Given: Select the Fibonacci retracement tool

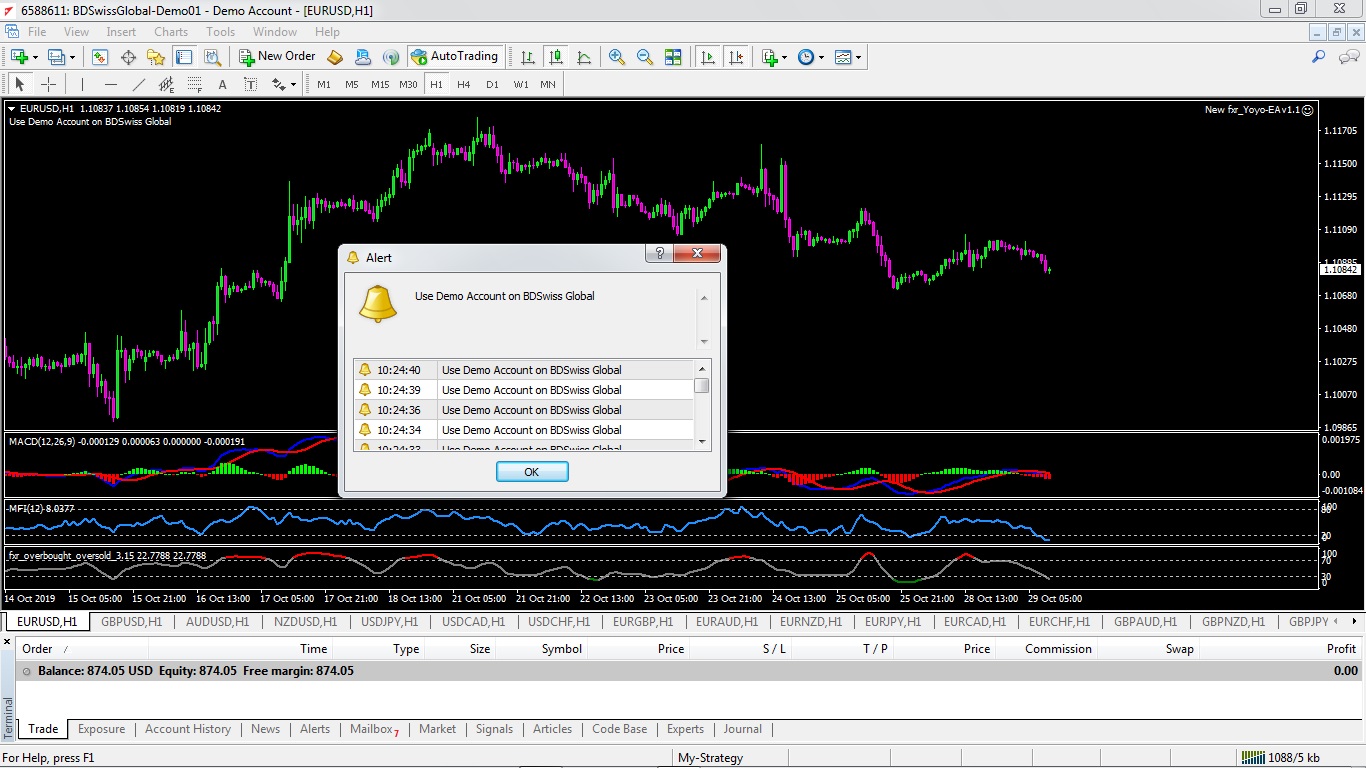Looking at the screenshot, I should click(195, 85).
